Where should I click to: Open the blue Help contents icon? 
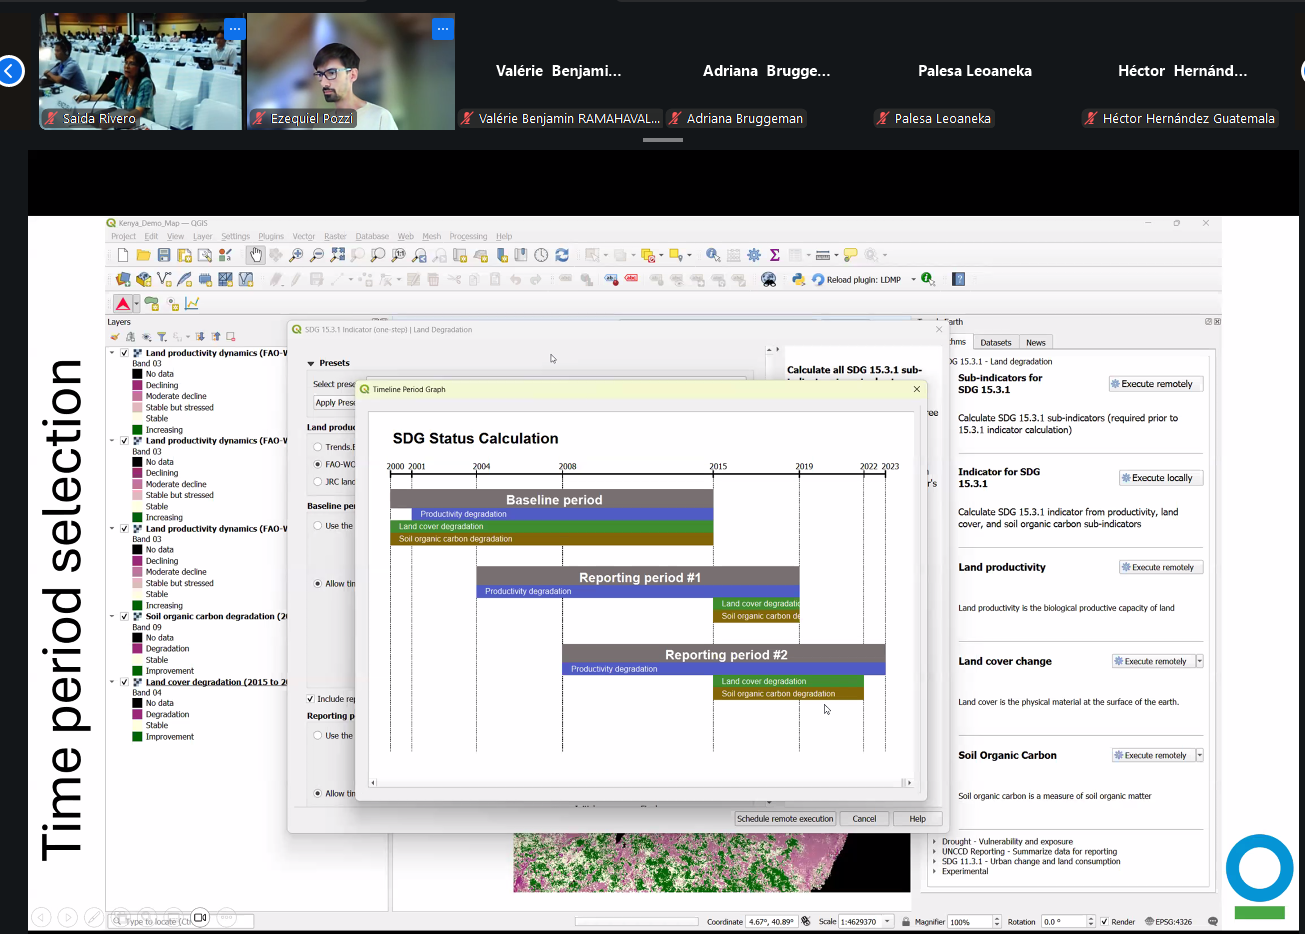click(958, 280)
